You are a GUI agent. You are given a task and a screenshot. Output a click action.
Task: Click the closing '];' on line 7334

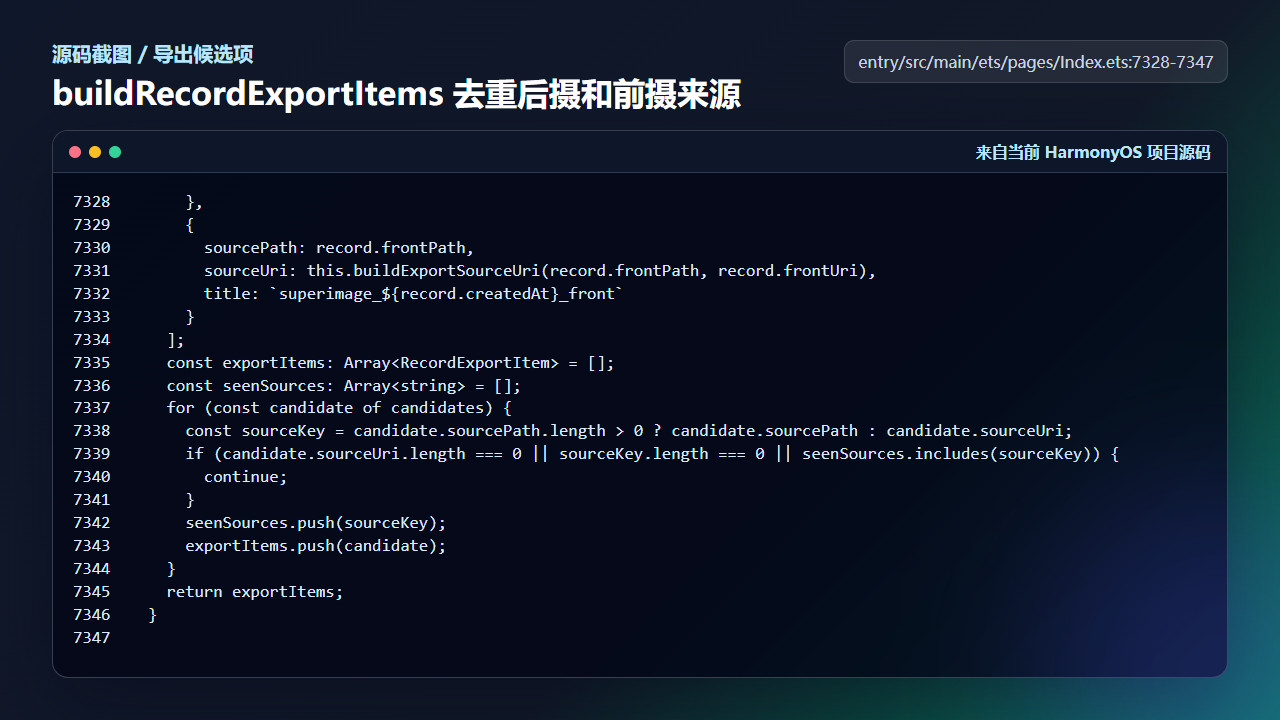click(x=176, y=340)
